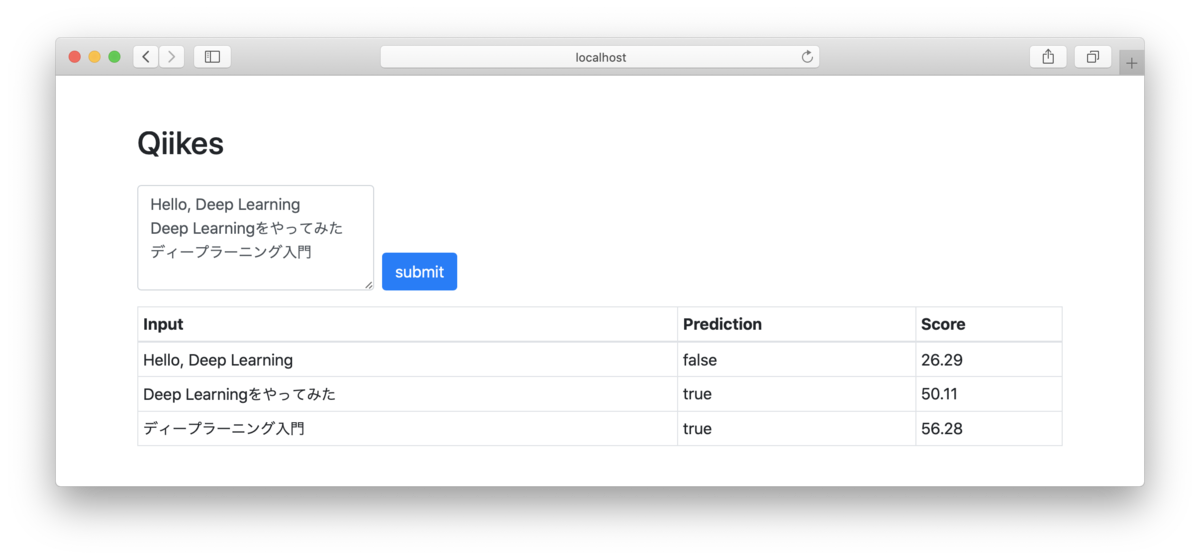Click the false prediction cell
The image size is (1200, 560).
tap(796, 360)
